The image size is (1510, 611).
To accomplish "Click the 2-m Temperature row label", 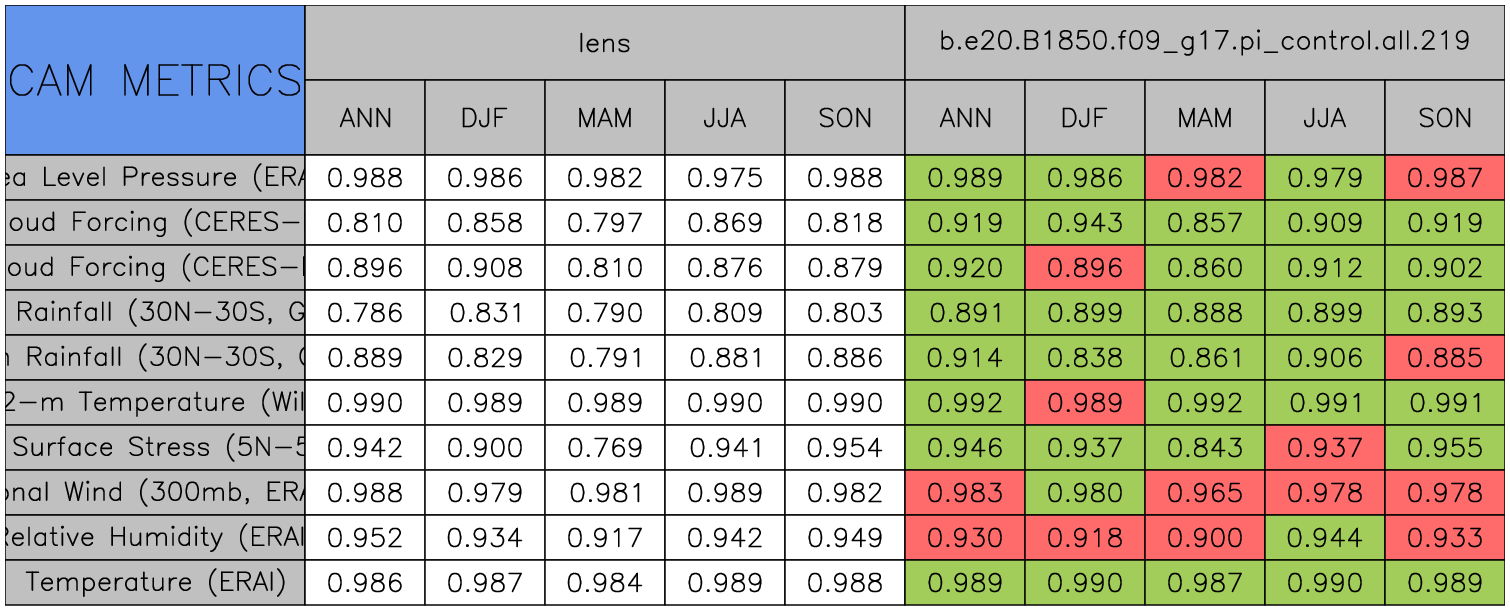I will click(x=155, y=402).
